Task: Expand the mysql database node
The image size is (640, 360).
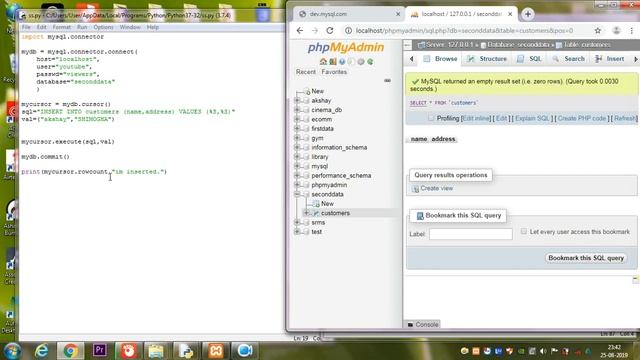Action: point(298,166)
